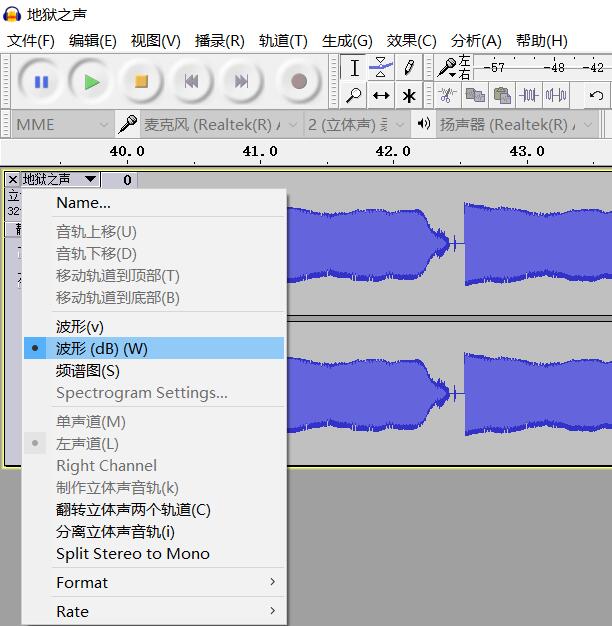612x626 pixels.
Task: Open the 效果(C) menu
Action: (411, 41)
